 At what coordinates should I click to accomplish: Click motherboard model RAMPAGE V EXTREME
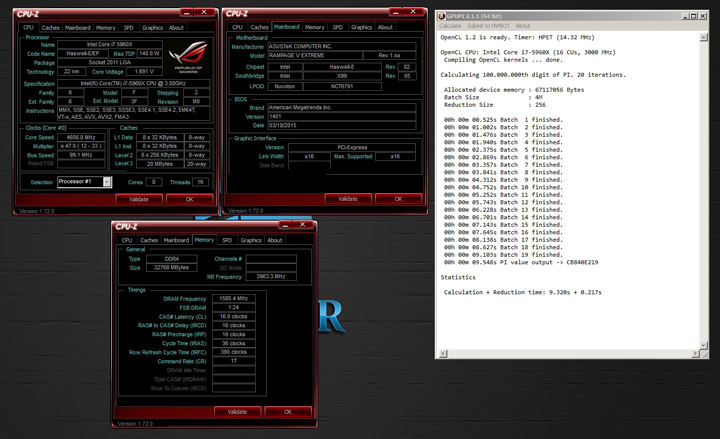point(315,55)
